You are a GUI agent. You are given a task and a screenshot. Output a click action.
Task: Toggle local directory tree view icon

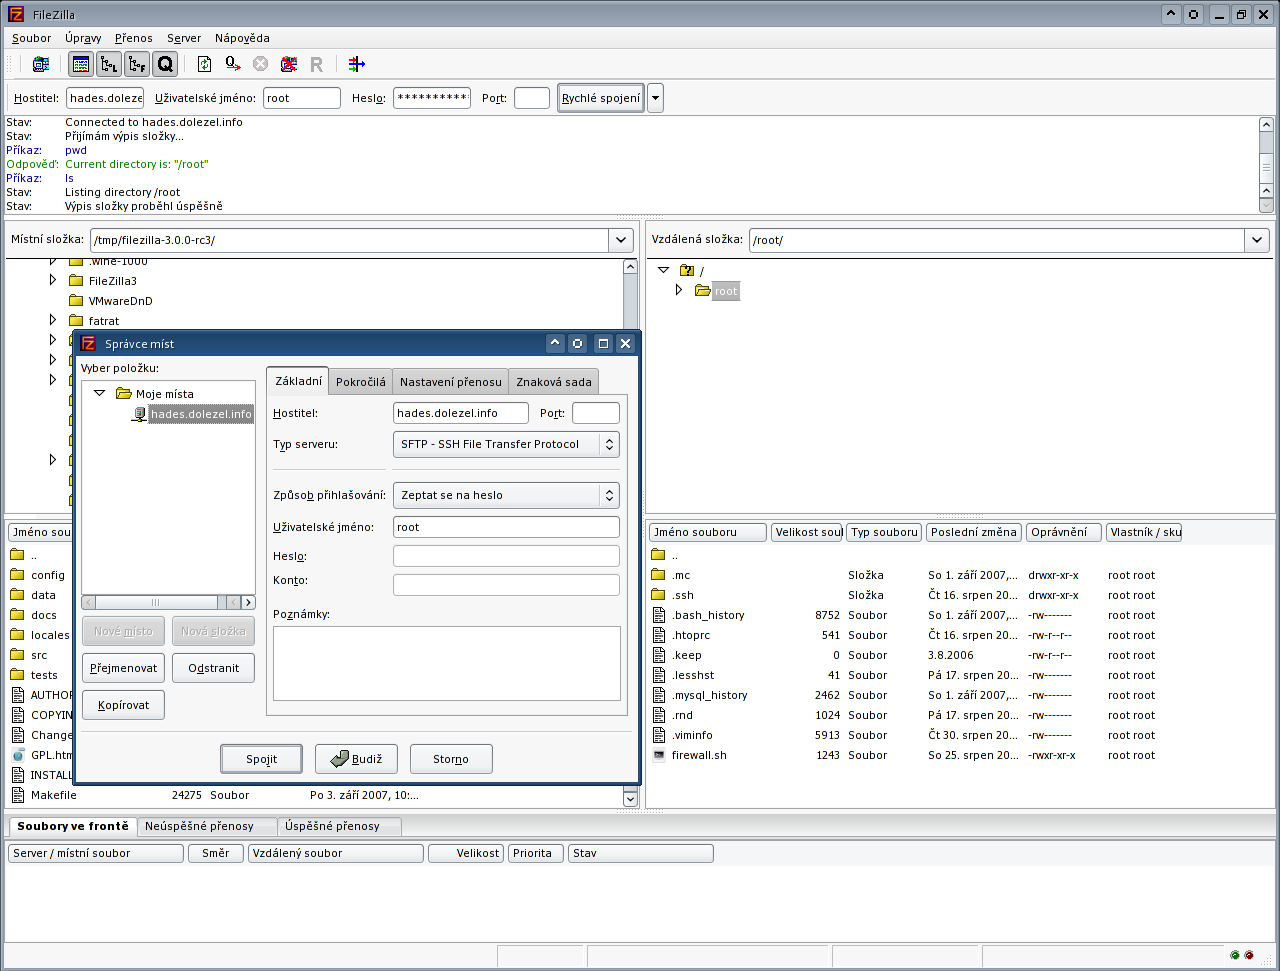(x=109, y=64)
